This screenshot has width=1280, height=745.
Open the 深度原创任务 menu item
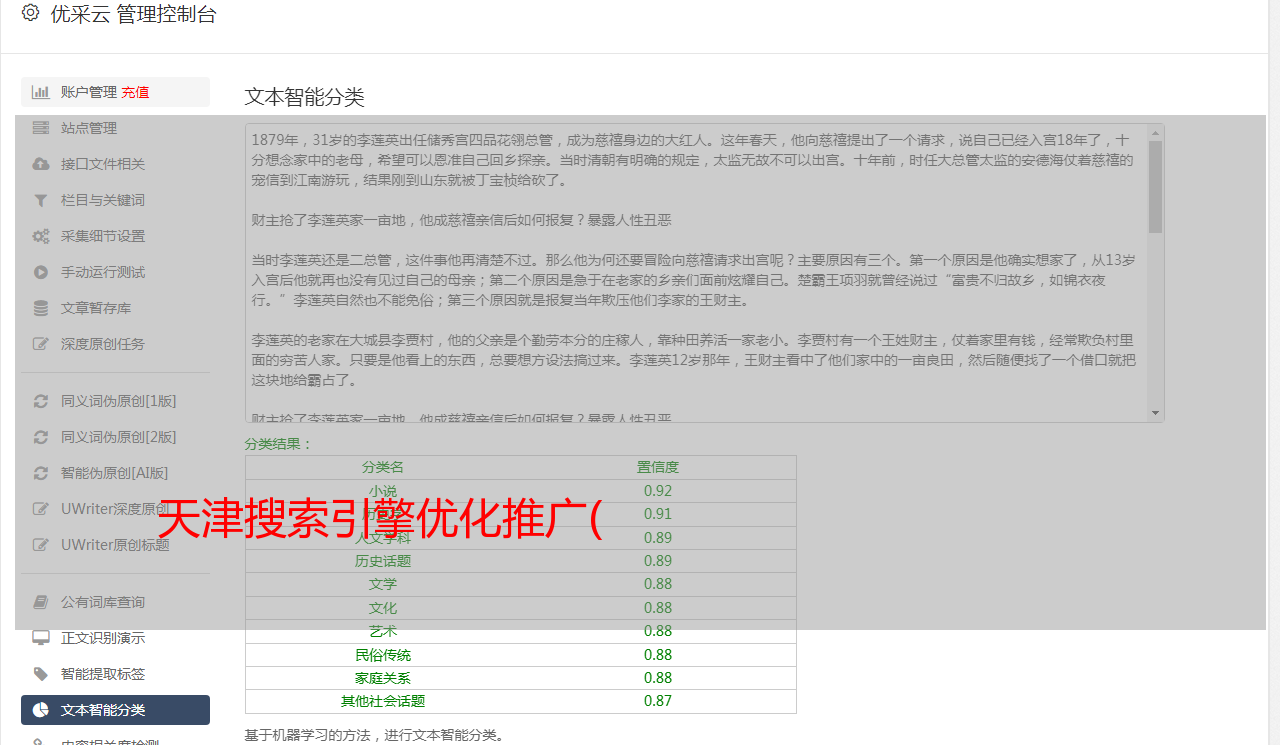[102, 344]
